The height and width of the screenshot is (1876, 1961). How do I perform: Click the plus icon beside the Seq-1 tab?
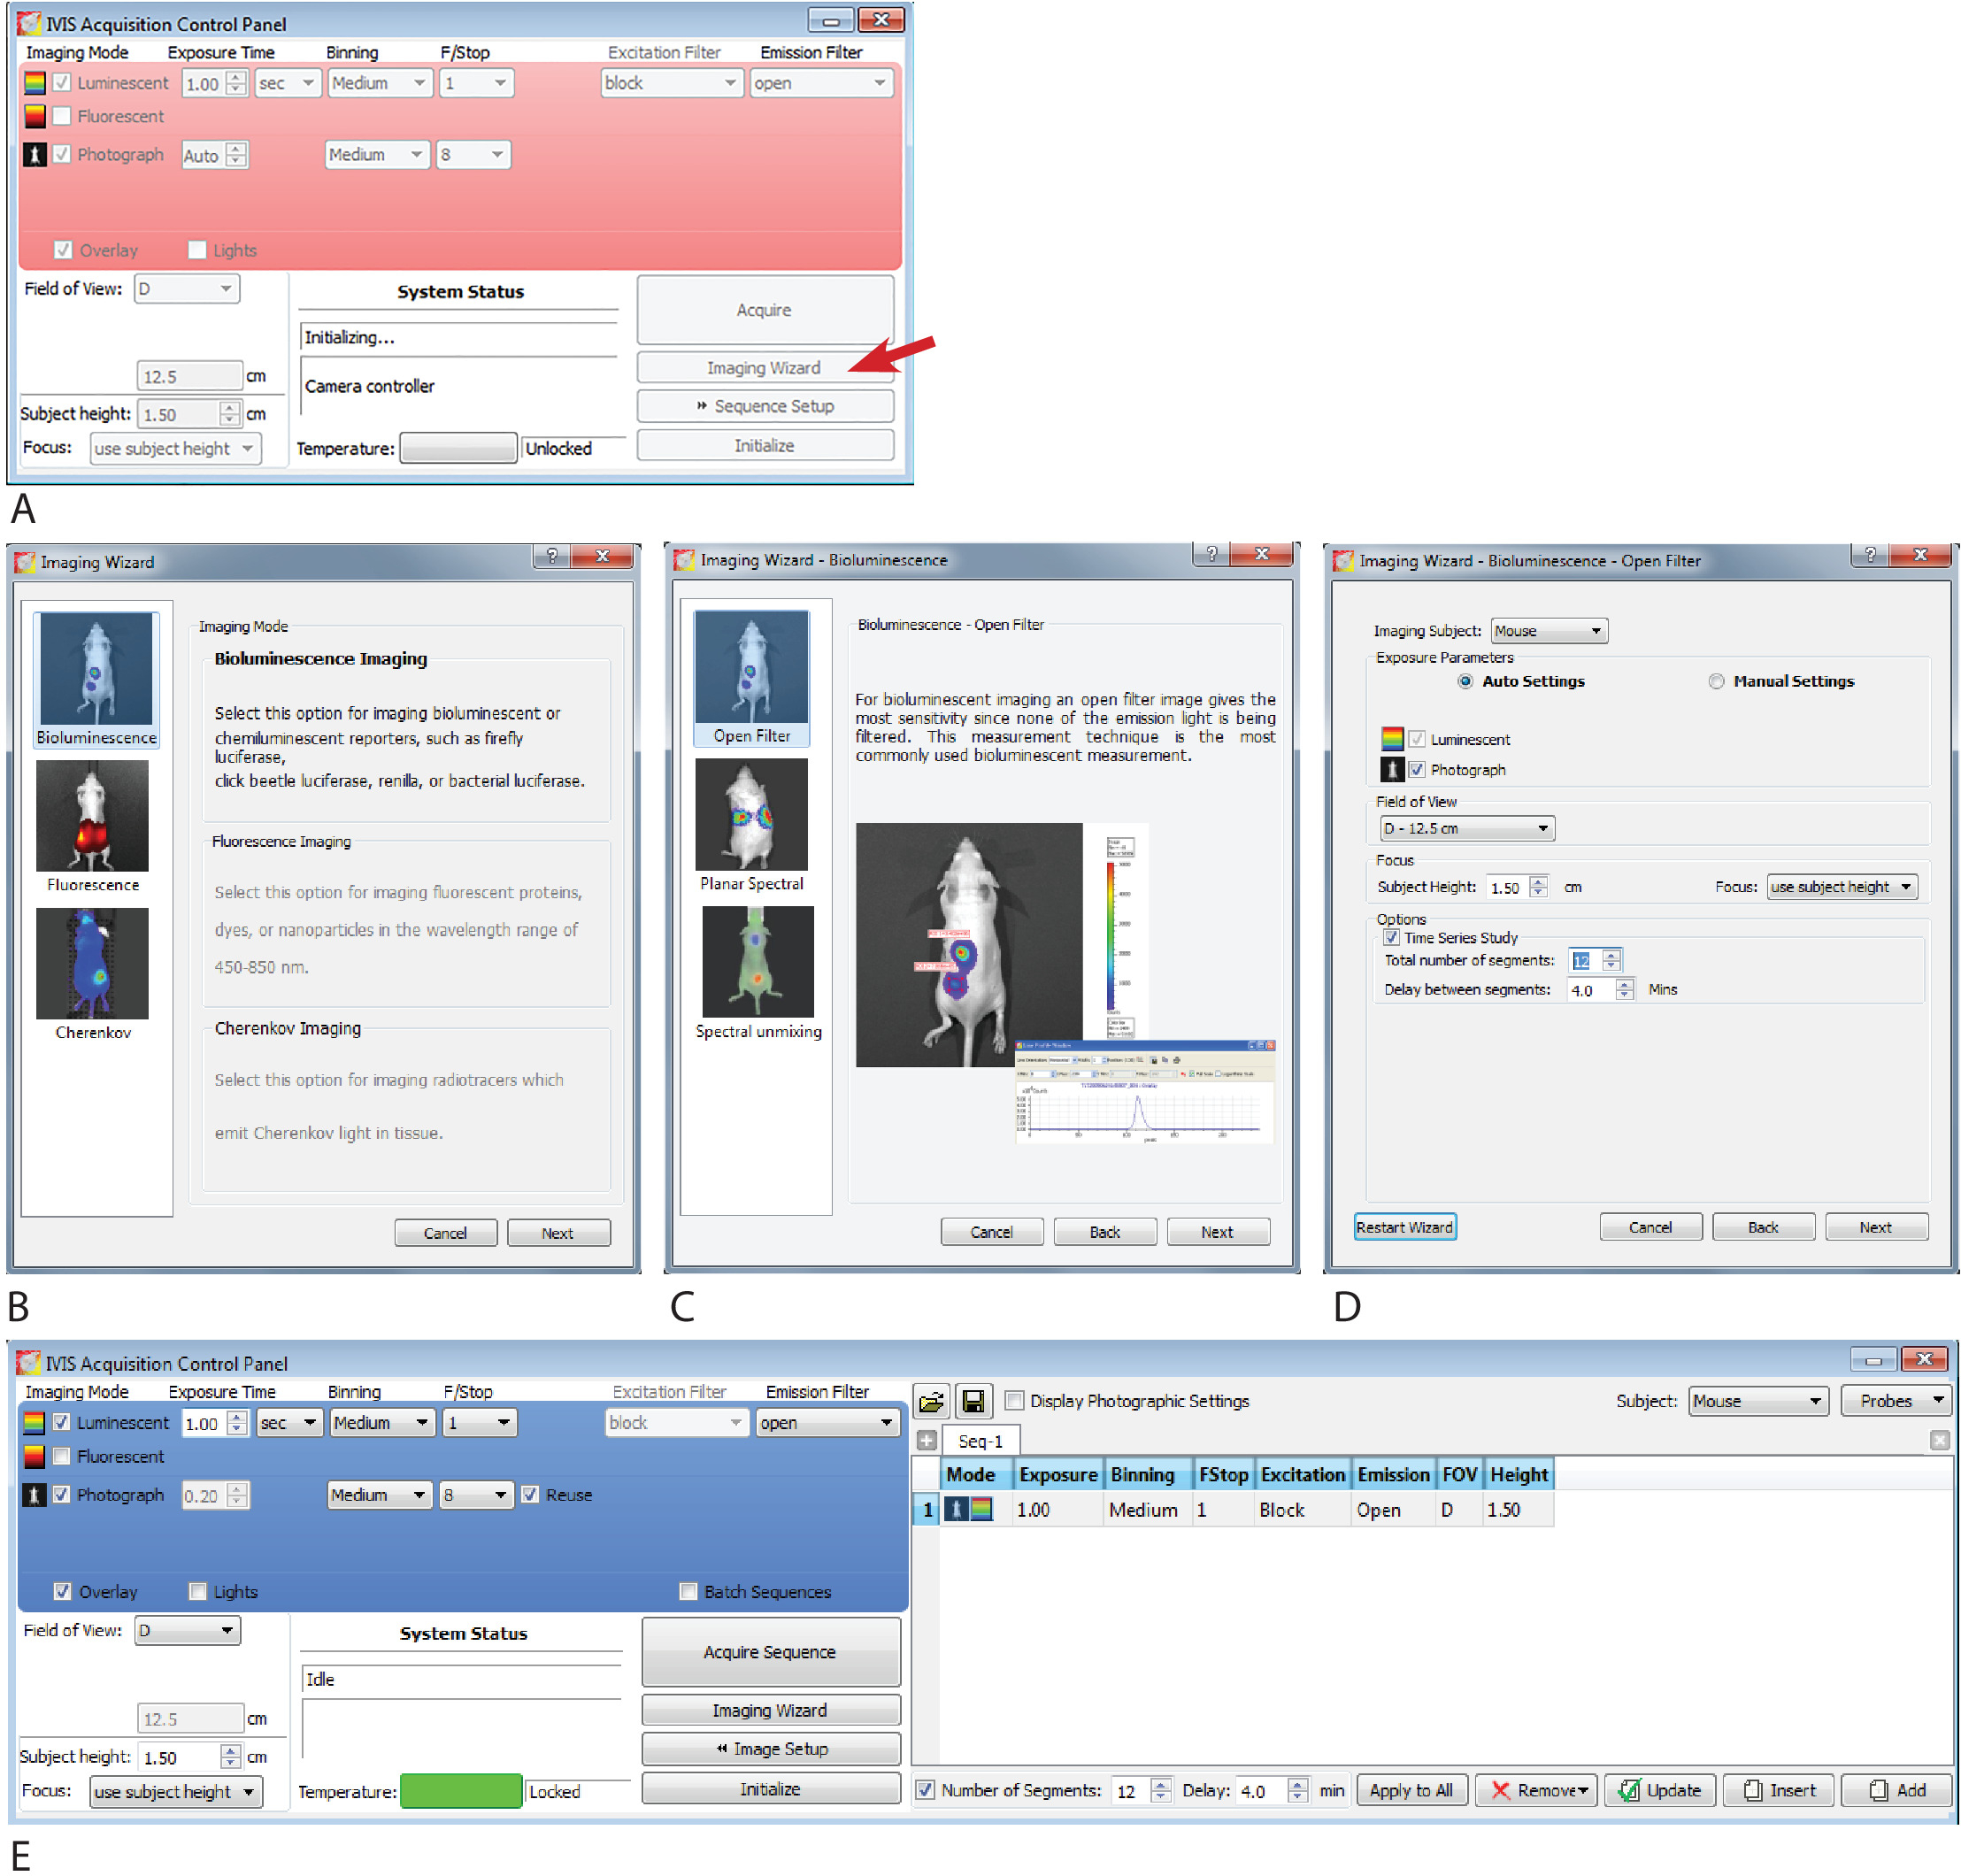point(926,1440)
